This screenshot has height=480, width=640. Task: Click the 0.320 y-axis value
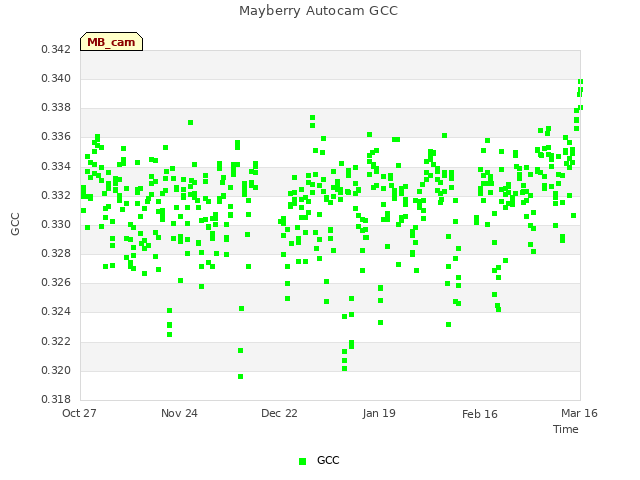56,370
